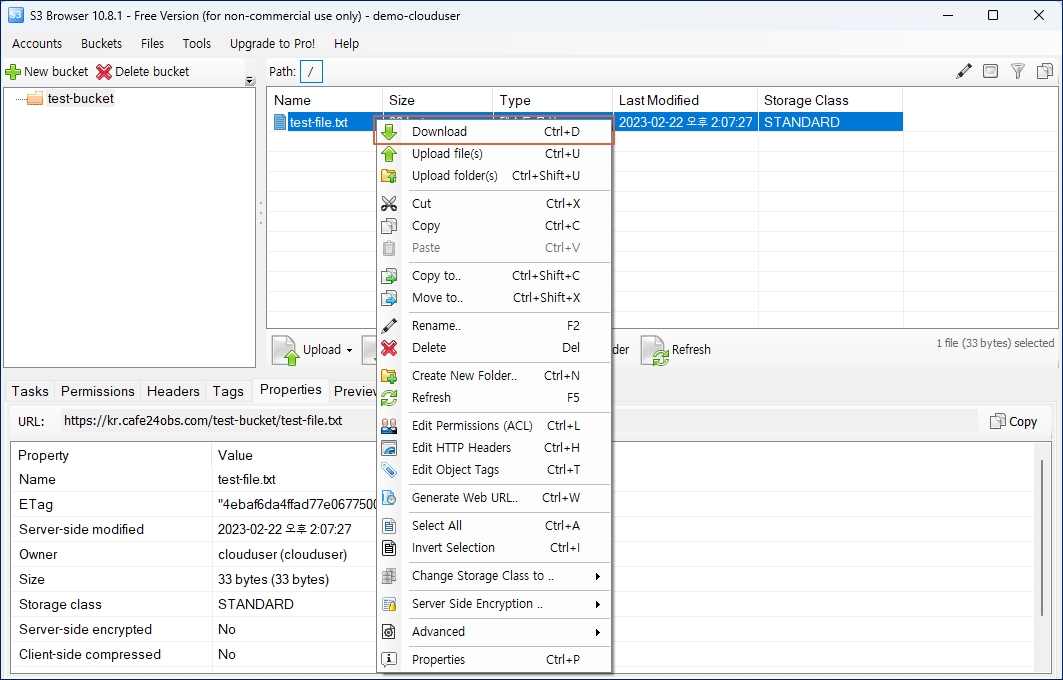Click the Refresh icon in the file toolbar
The height and width of the screenshot is (680, 1063).
pos(655,350)
